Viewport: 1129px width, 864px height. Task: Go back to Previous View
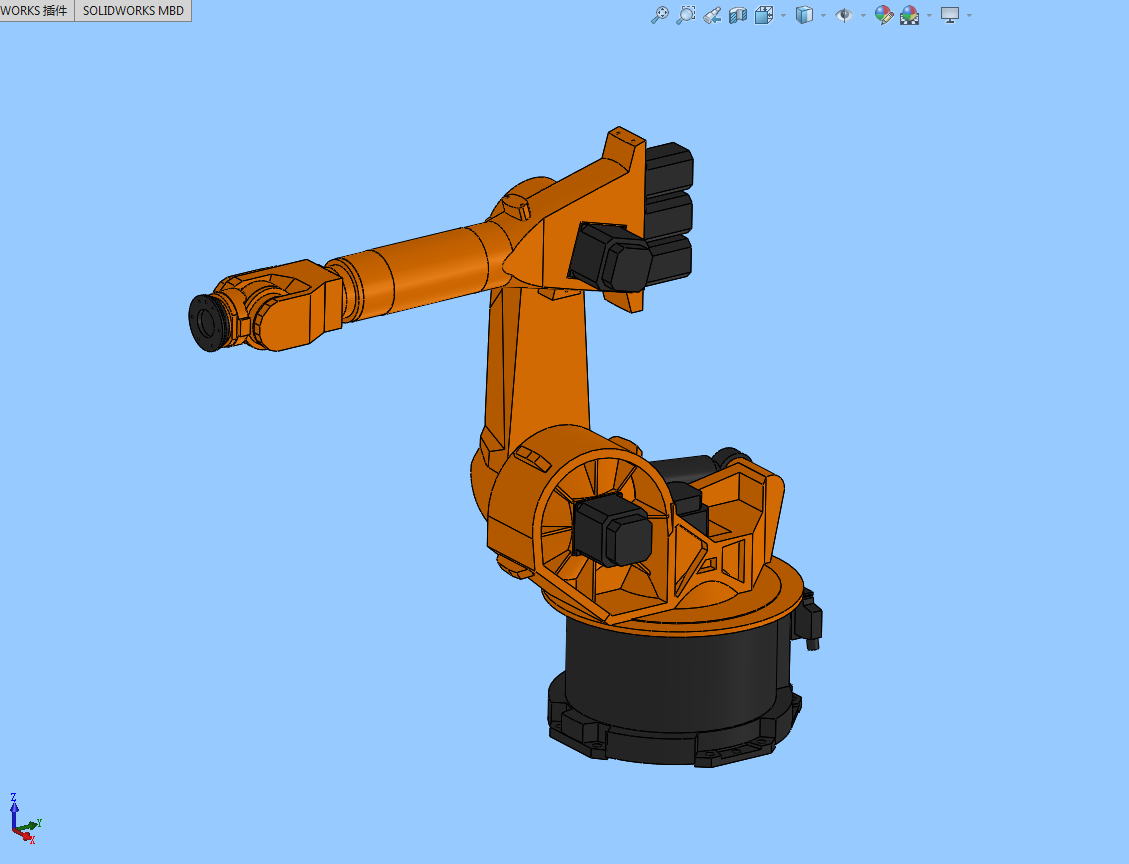(712, 15)
